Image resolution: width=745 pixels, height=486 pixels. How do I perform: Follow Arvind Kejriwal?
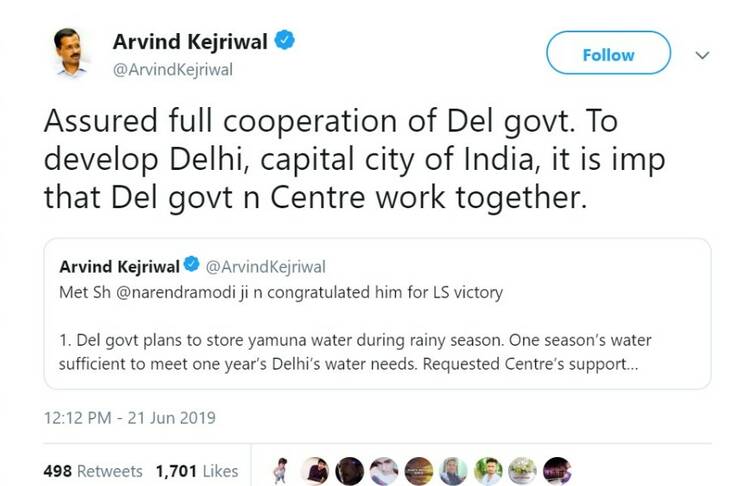coord(608,54)
